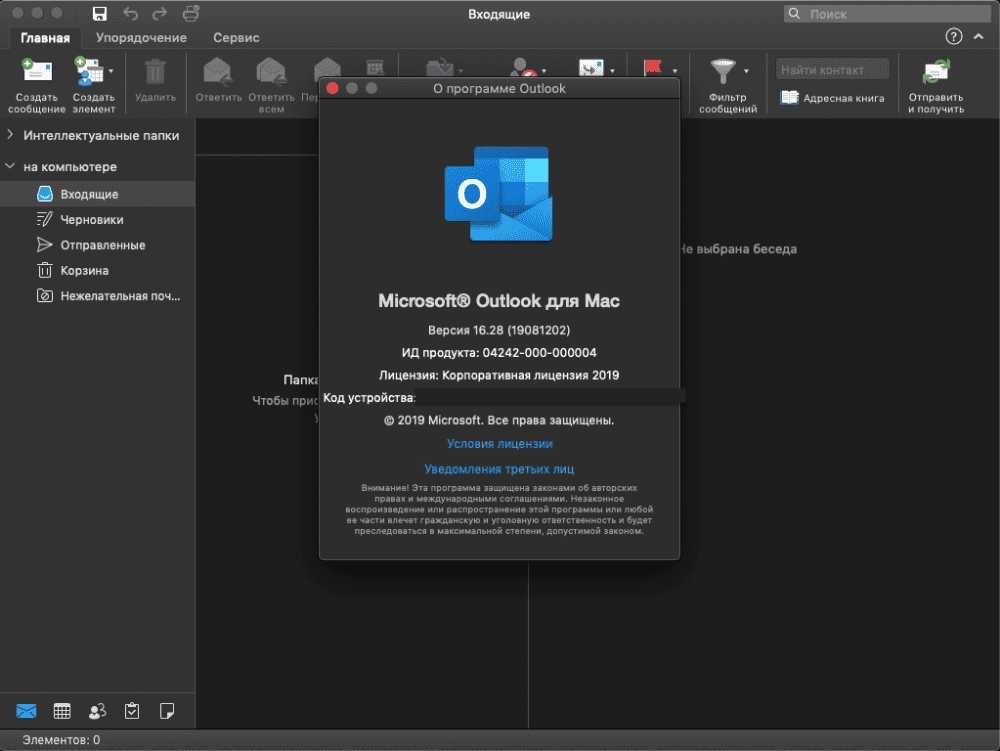Image resolution: width=1000 pixels, height=751 pixels.
Task: Open the Условия лицензии link
Action: coord(499,444)
